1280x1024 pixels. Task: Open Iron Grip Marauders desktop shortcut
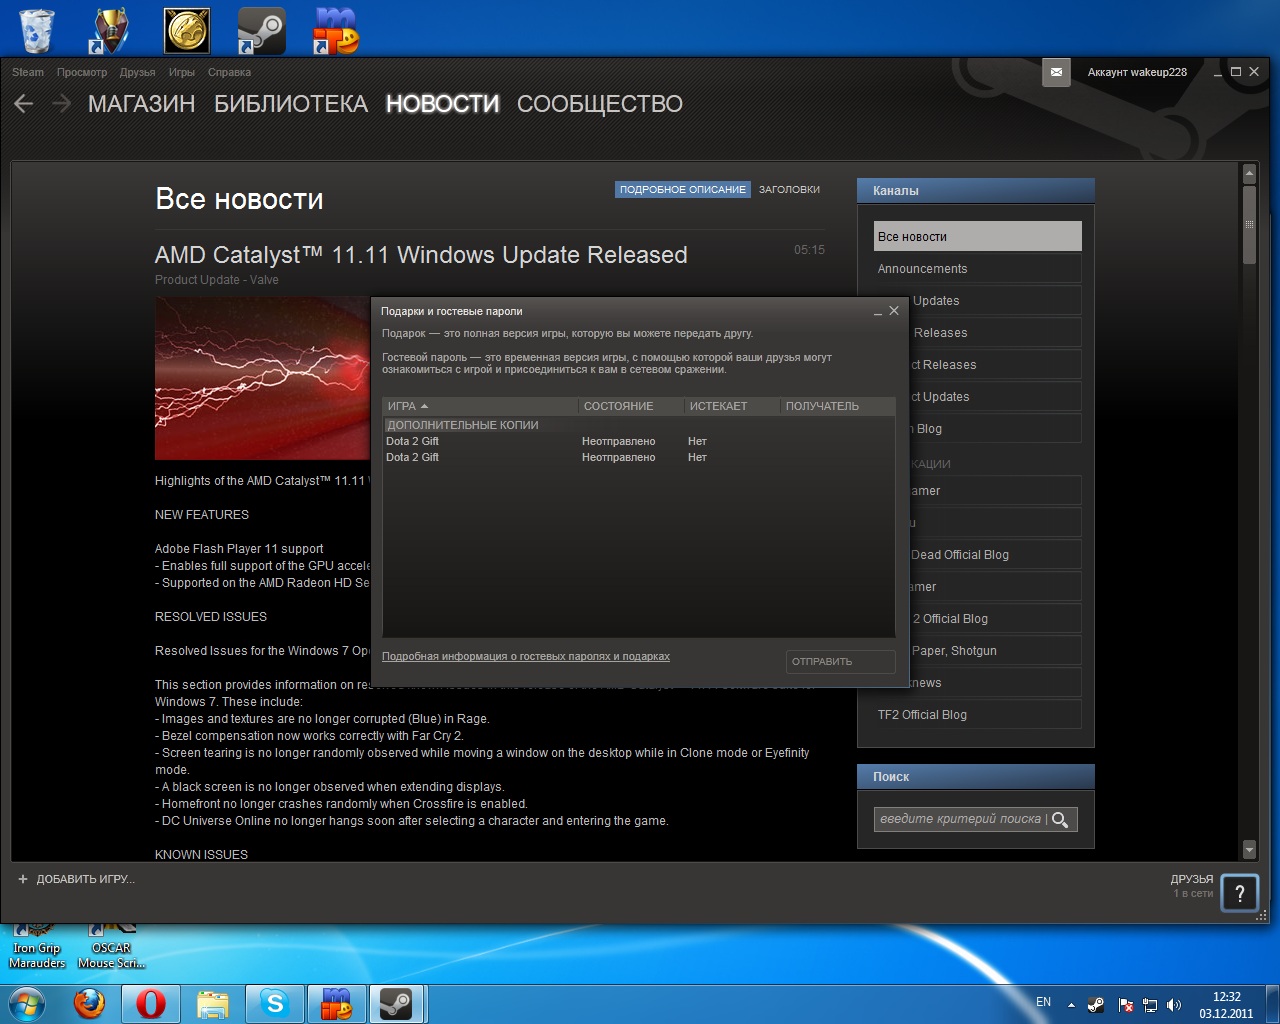(37, 945)
